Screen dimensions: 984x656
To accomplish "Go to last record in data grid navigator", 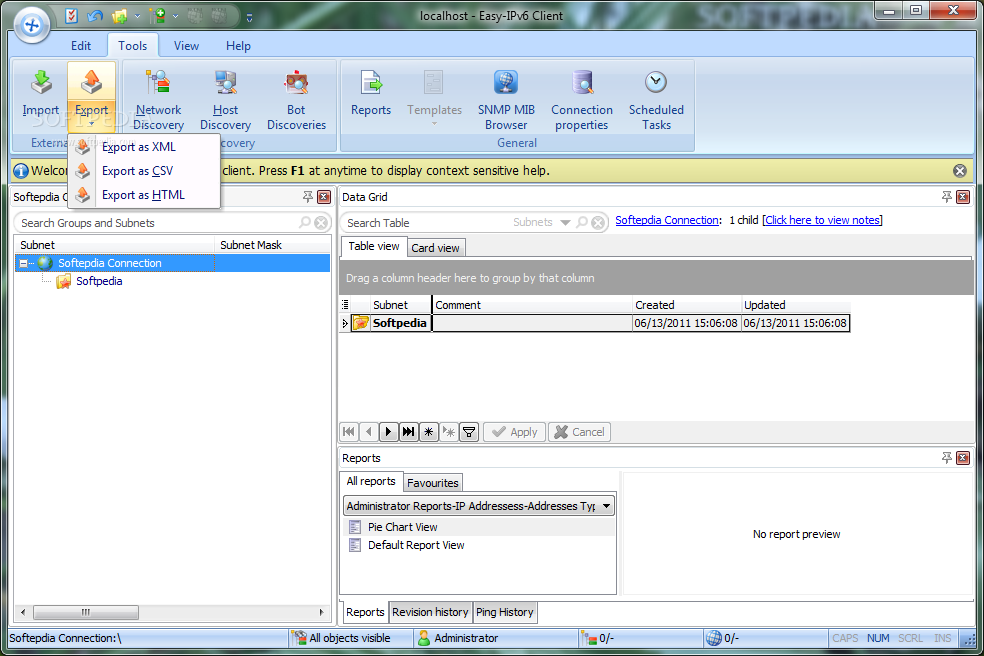I will pyautogui.click(x=409, y=432).
